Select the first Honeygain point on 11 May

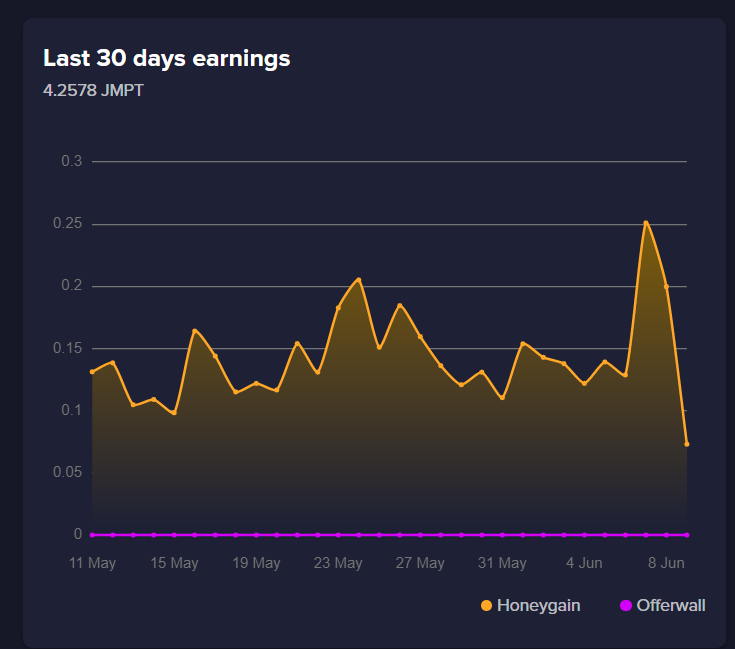pyautogui.click(x=92, y=372)
